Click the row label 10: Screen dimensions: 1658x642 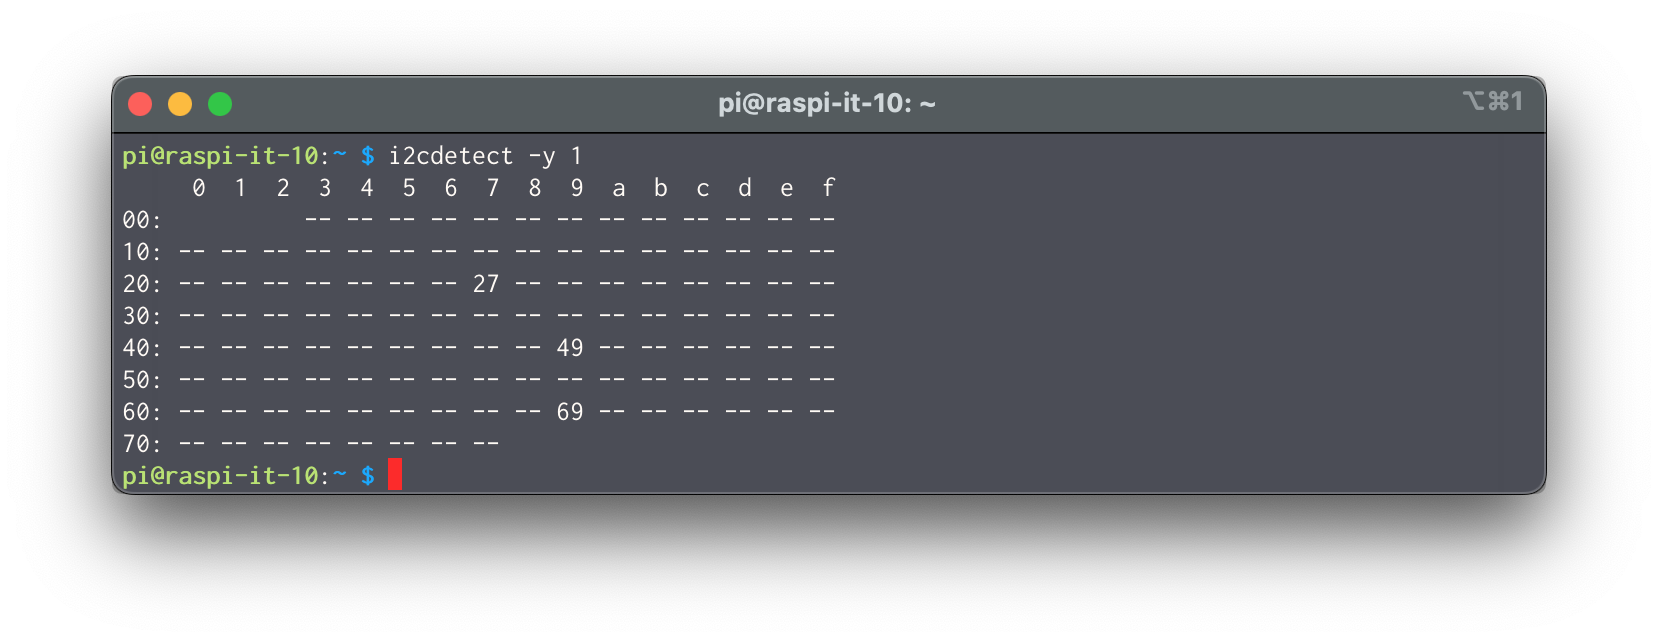click(x=141, y=252)
